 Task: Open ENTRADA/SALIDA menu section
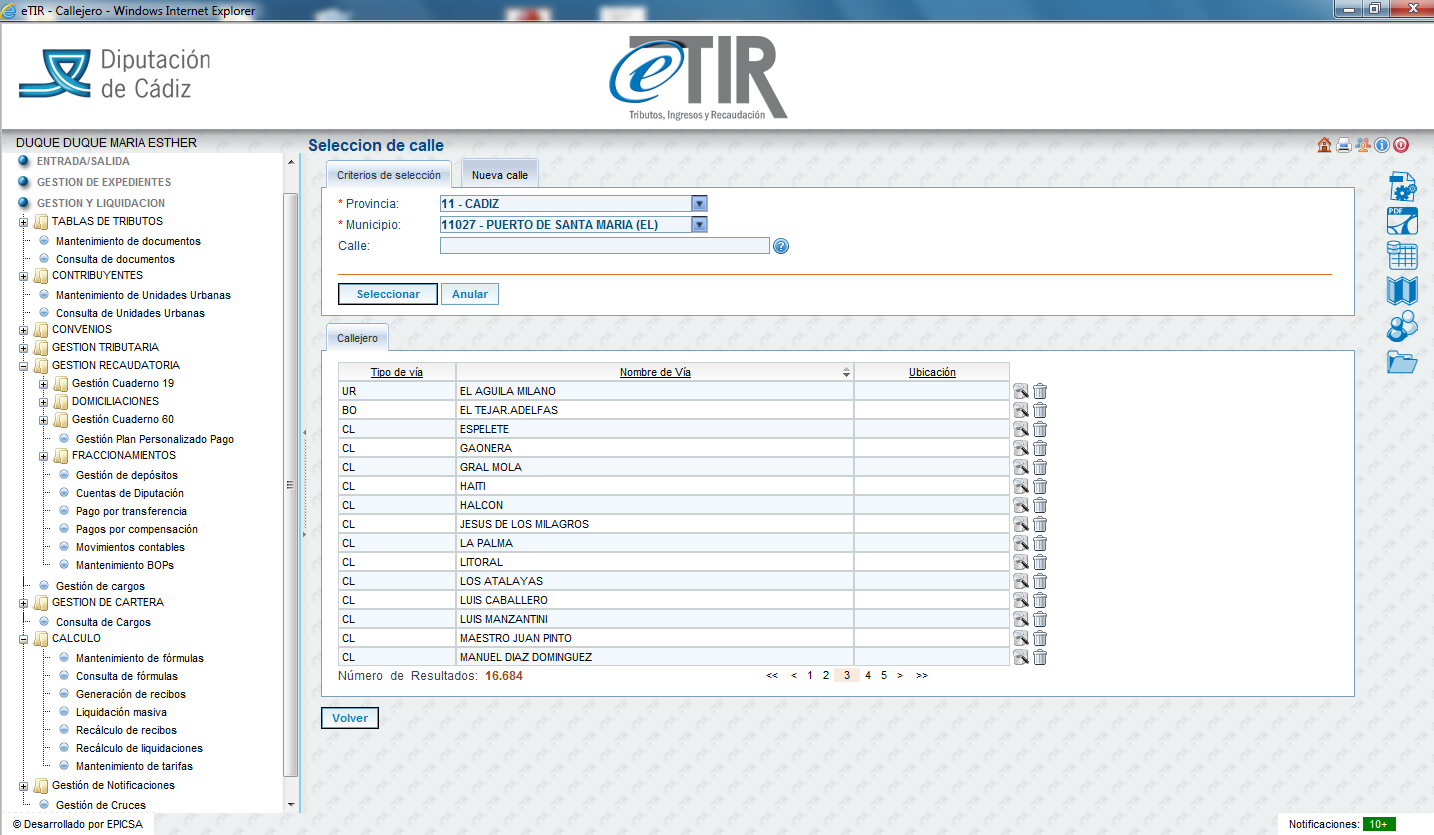point(83,161)
